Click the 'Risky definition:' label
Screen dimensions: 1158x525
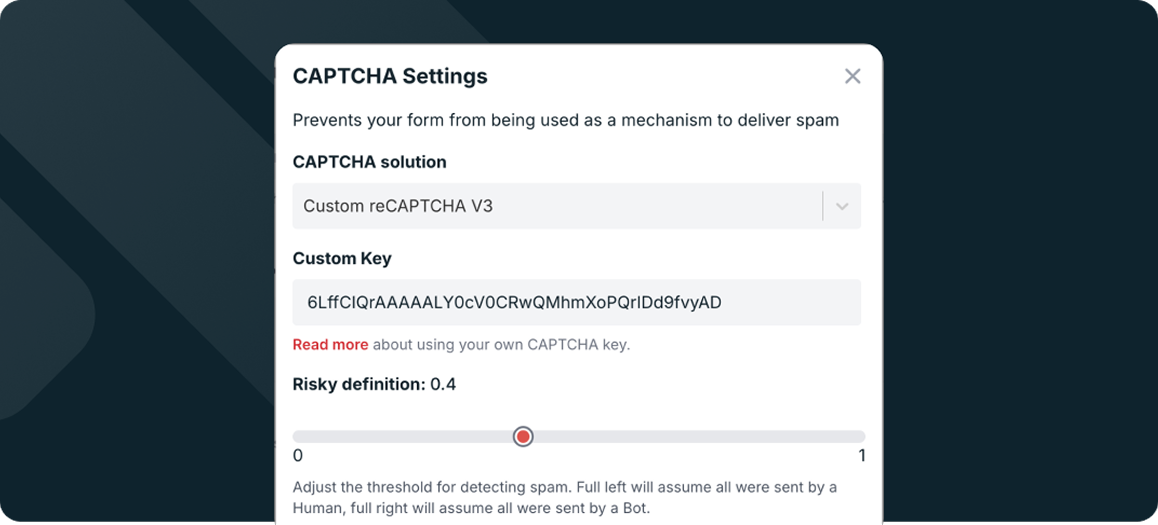coord(358,384)
